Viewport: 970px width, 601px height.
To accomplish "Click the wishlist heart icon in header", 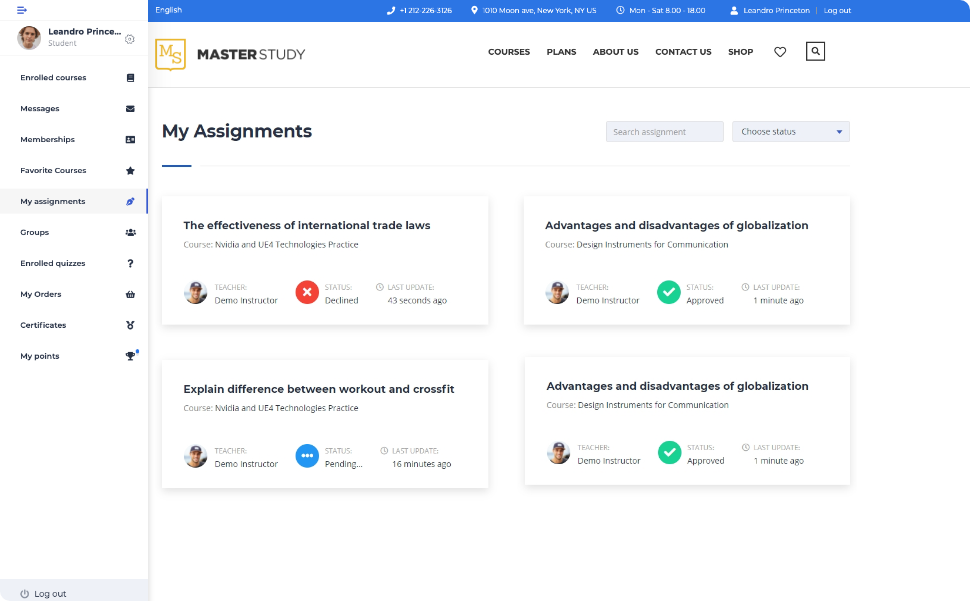I will tap(780, 52).
